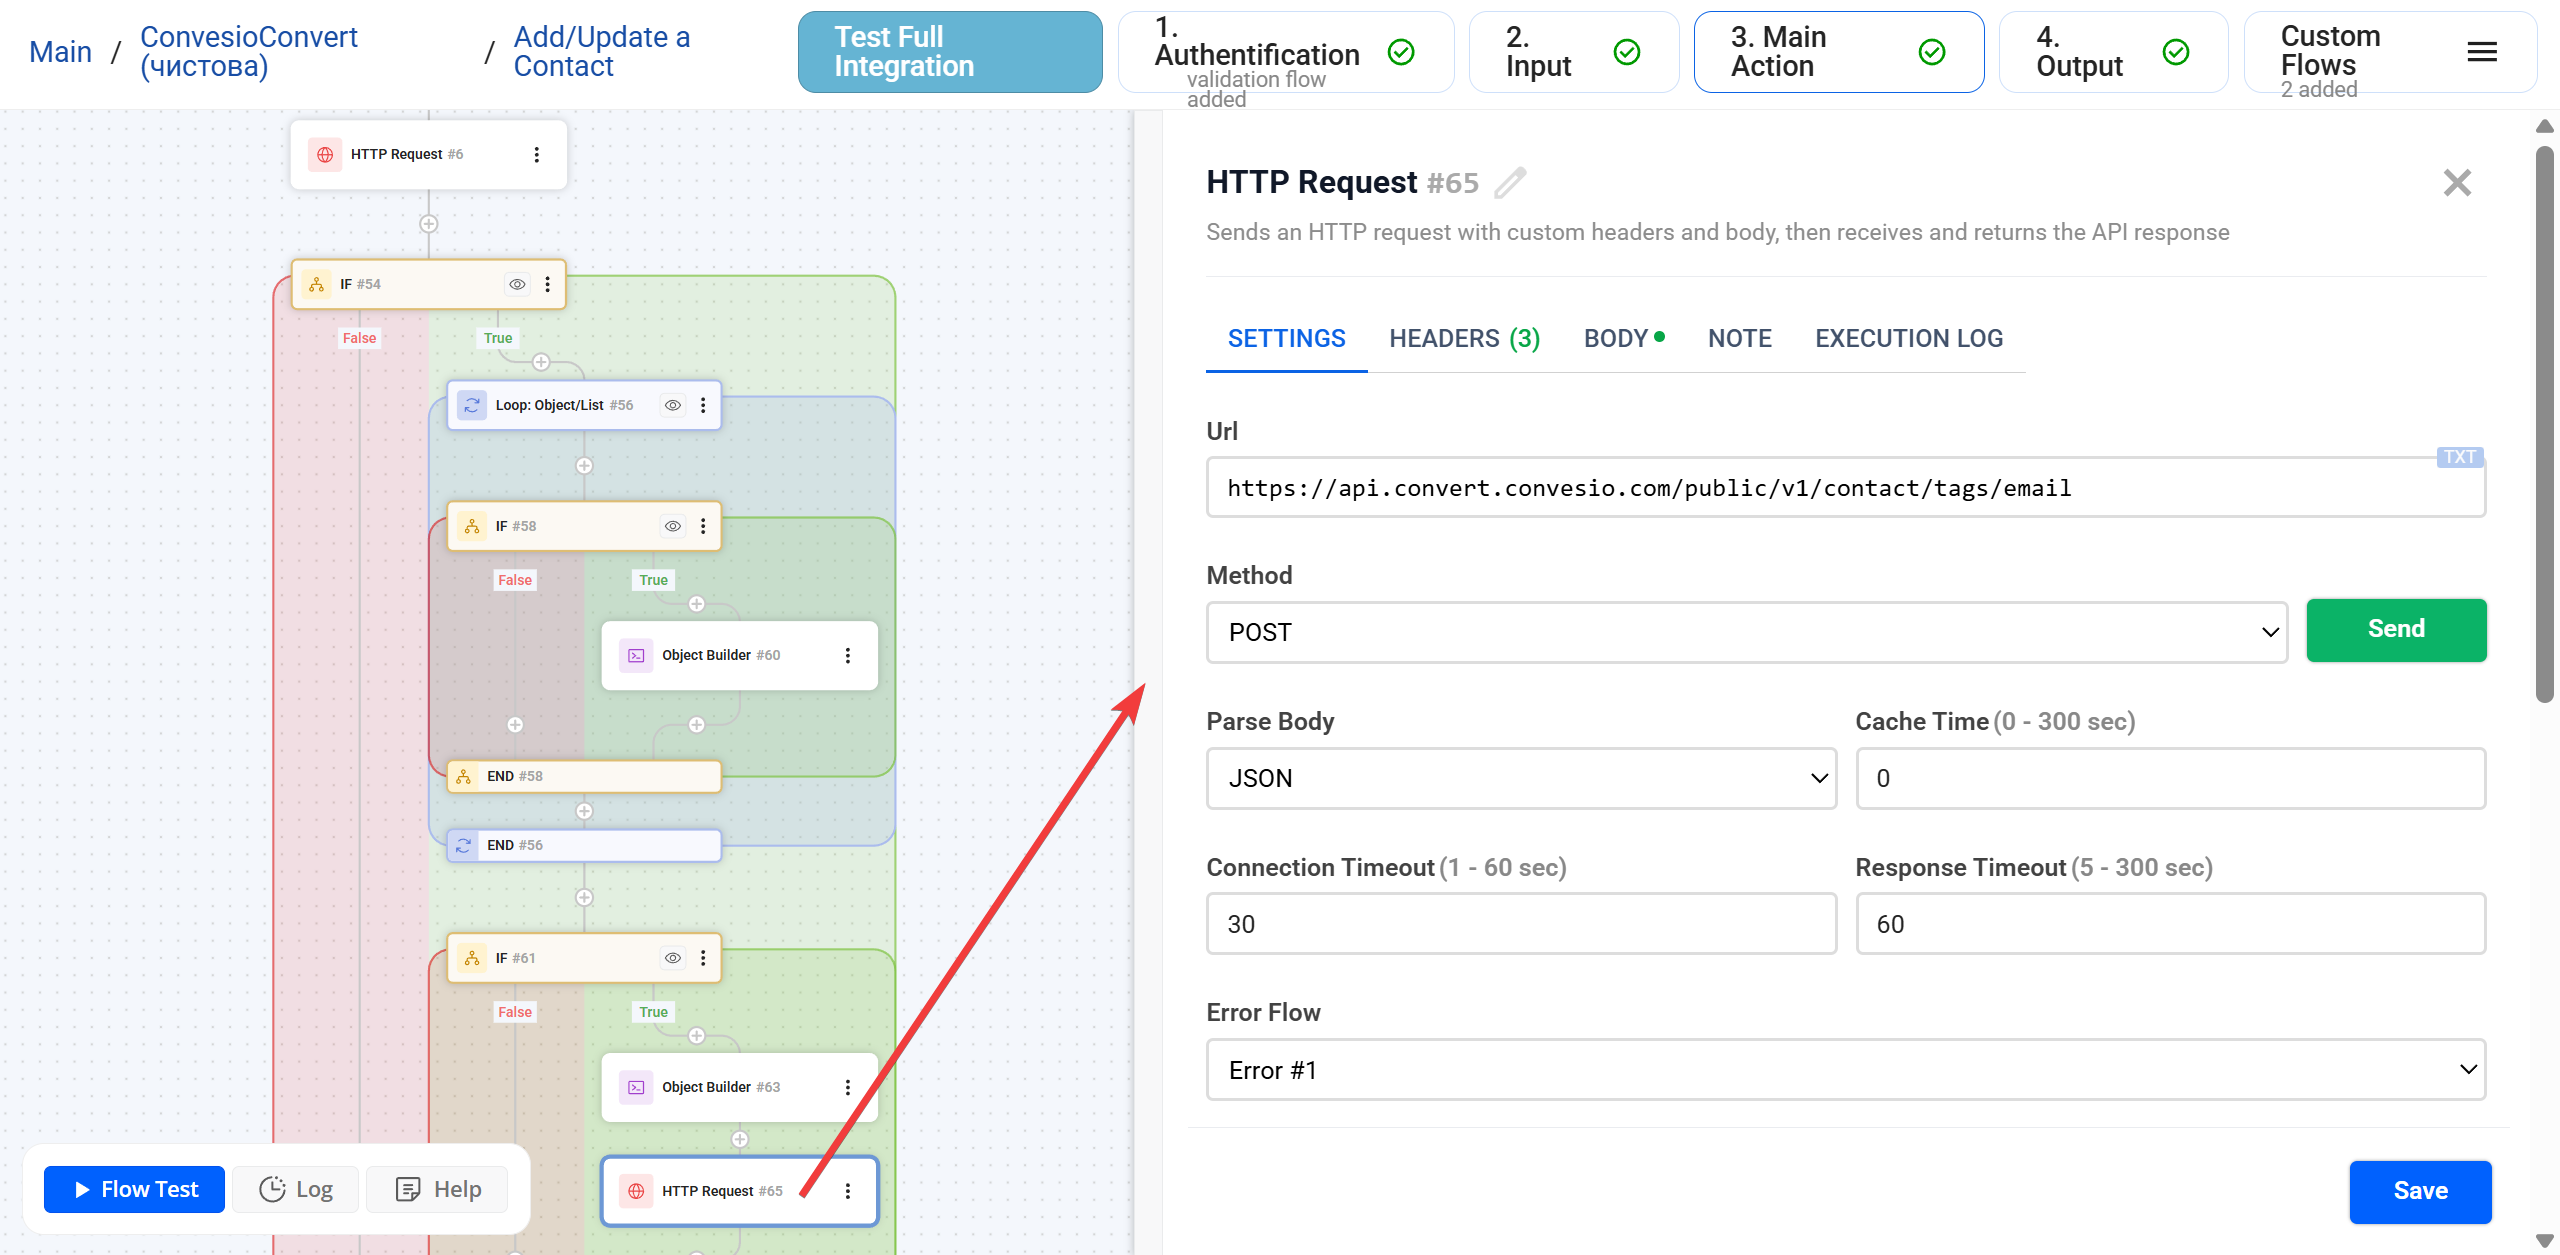Toggle visibility eye on Loop: Object/List #56

point(672,405)
